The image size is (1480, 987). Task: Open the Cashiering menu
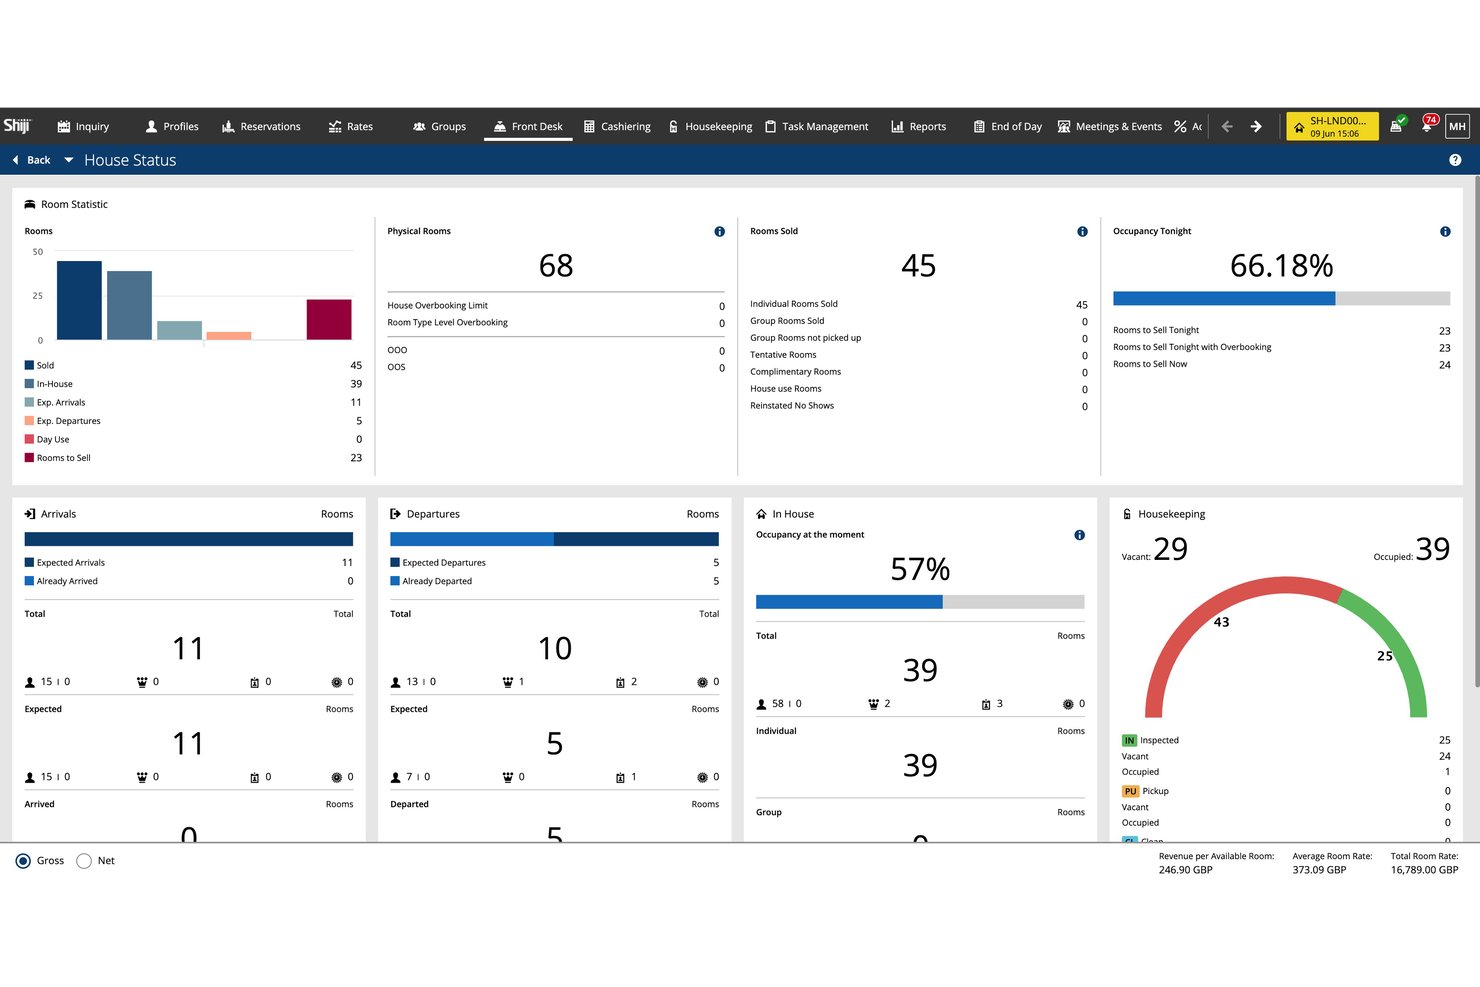pyautogui.click(x=617, y=127)
